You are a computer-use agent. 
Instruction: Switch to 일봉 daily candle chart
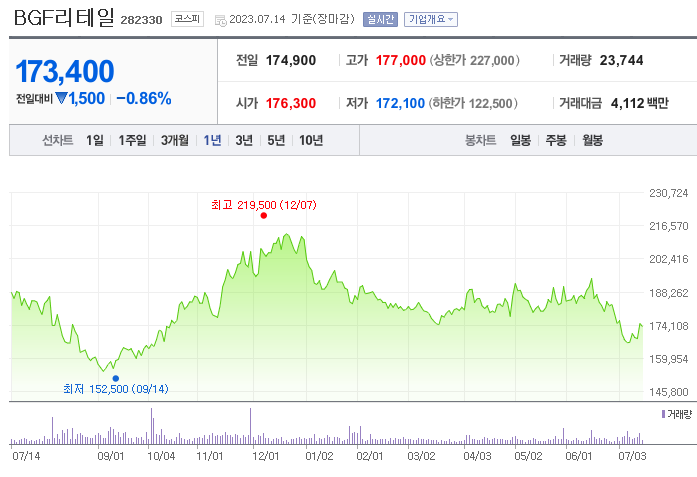tap(521, 140)
